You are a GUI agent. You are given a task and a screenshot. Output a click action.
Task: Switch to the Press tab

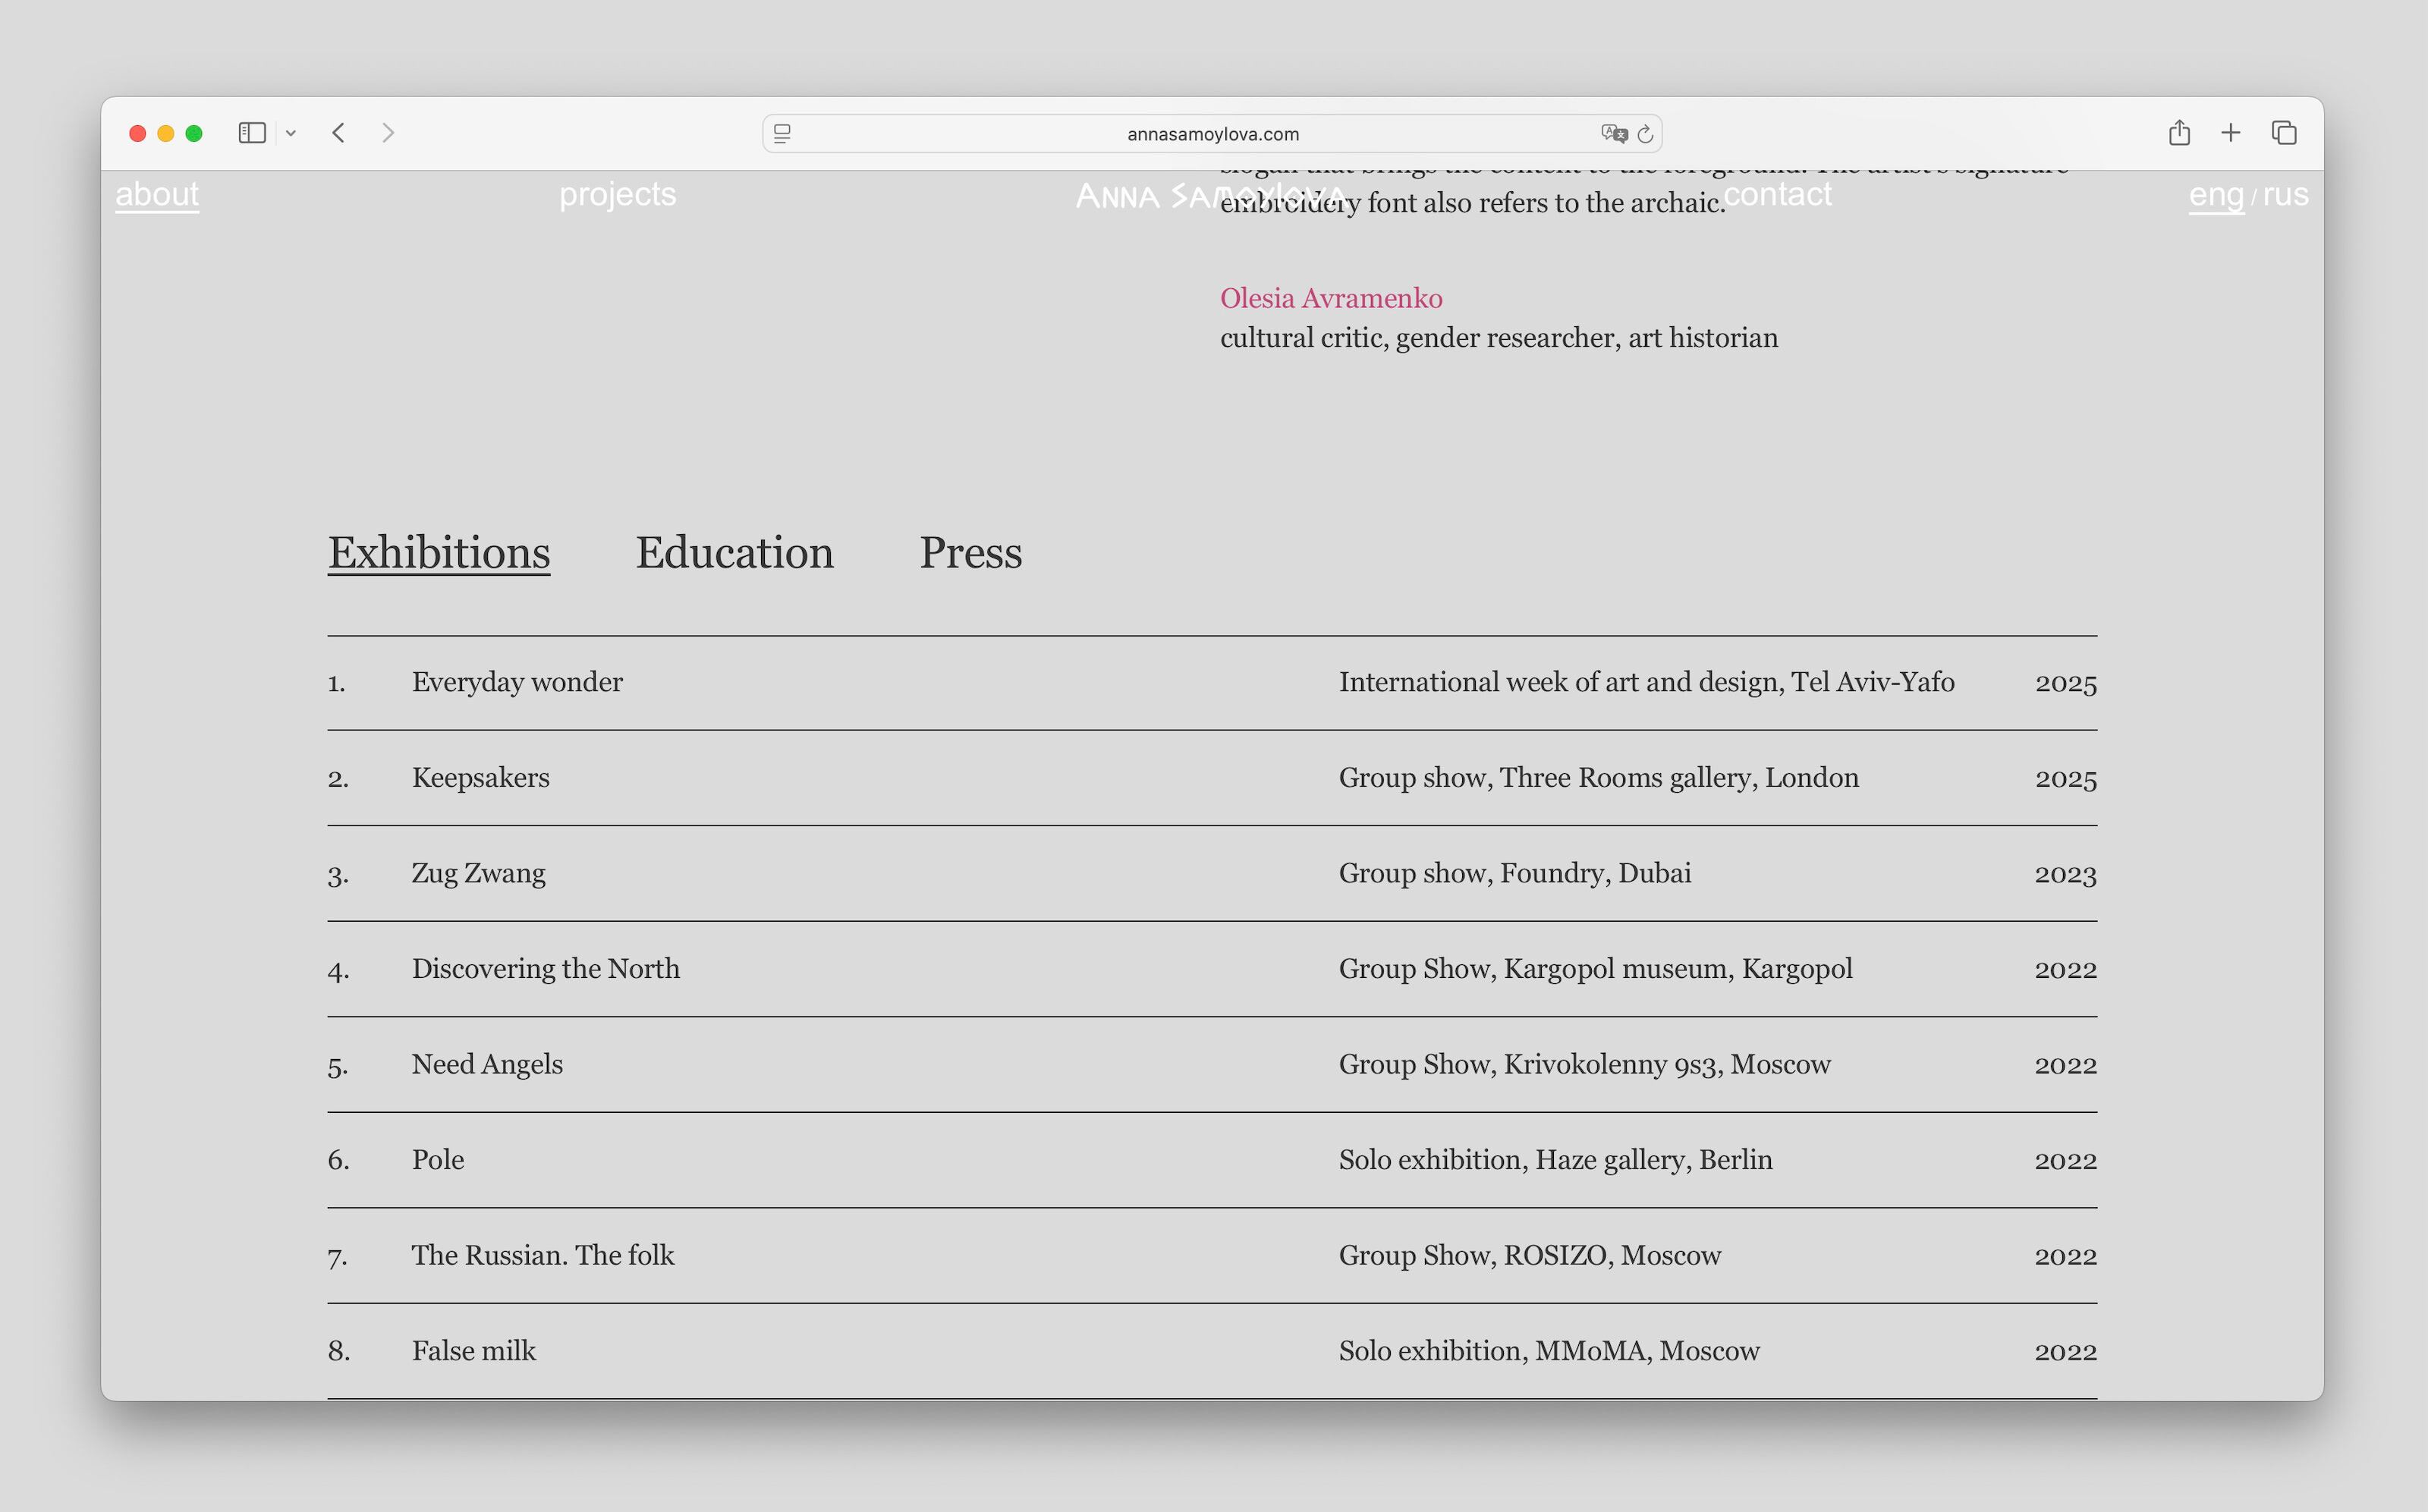(x=970, y=553)
